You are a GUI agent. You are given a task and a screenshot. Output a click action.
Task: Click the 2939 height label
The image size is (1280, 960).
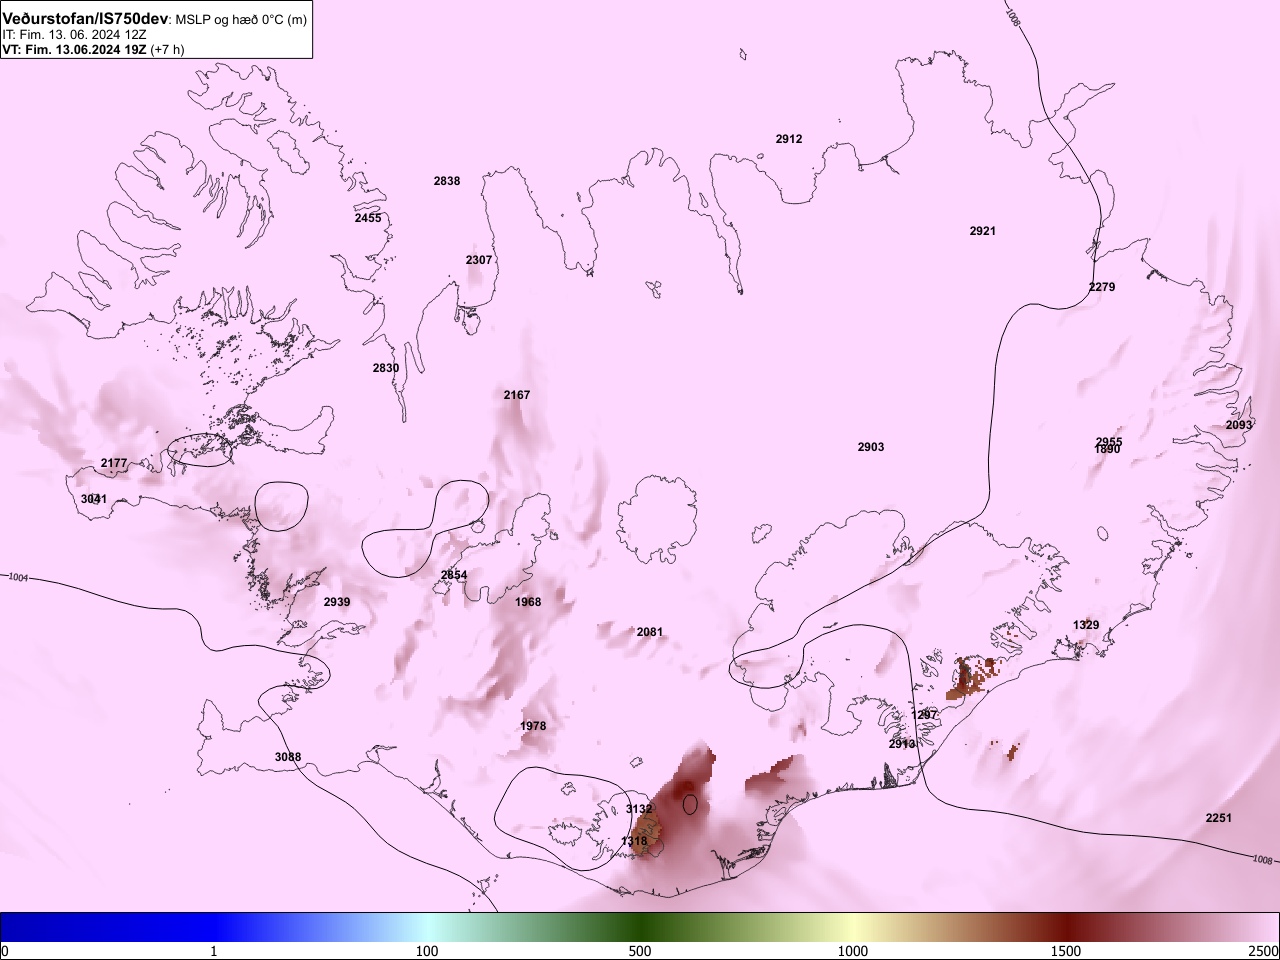click(x=337, y=602)
